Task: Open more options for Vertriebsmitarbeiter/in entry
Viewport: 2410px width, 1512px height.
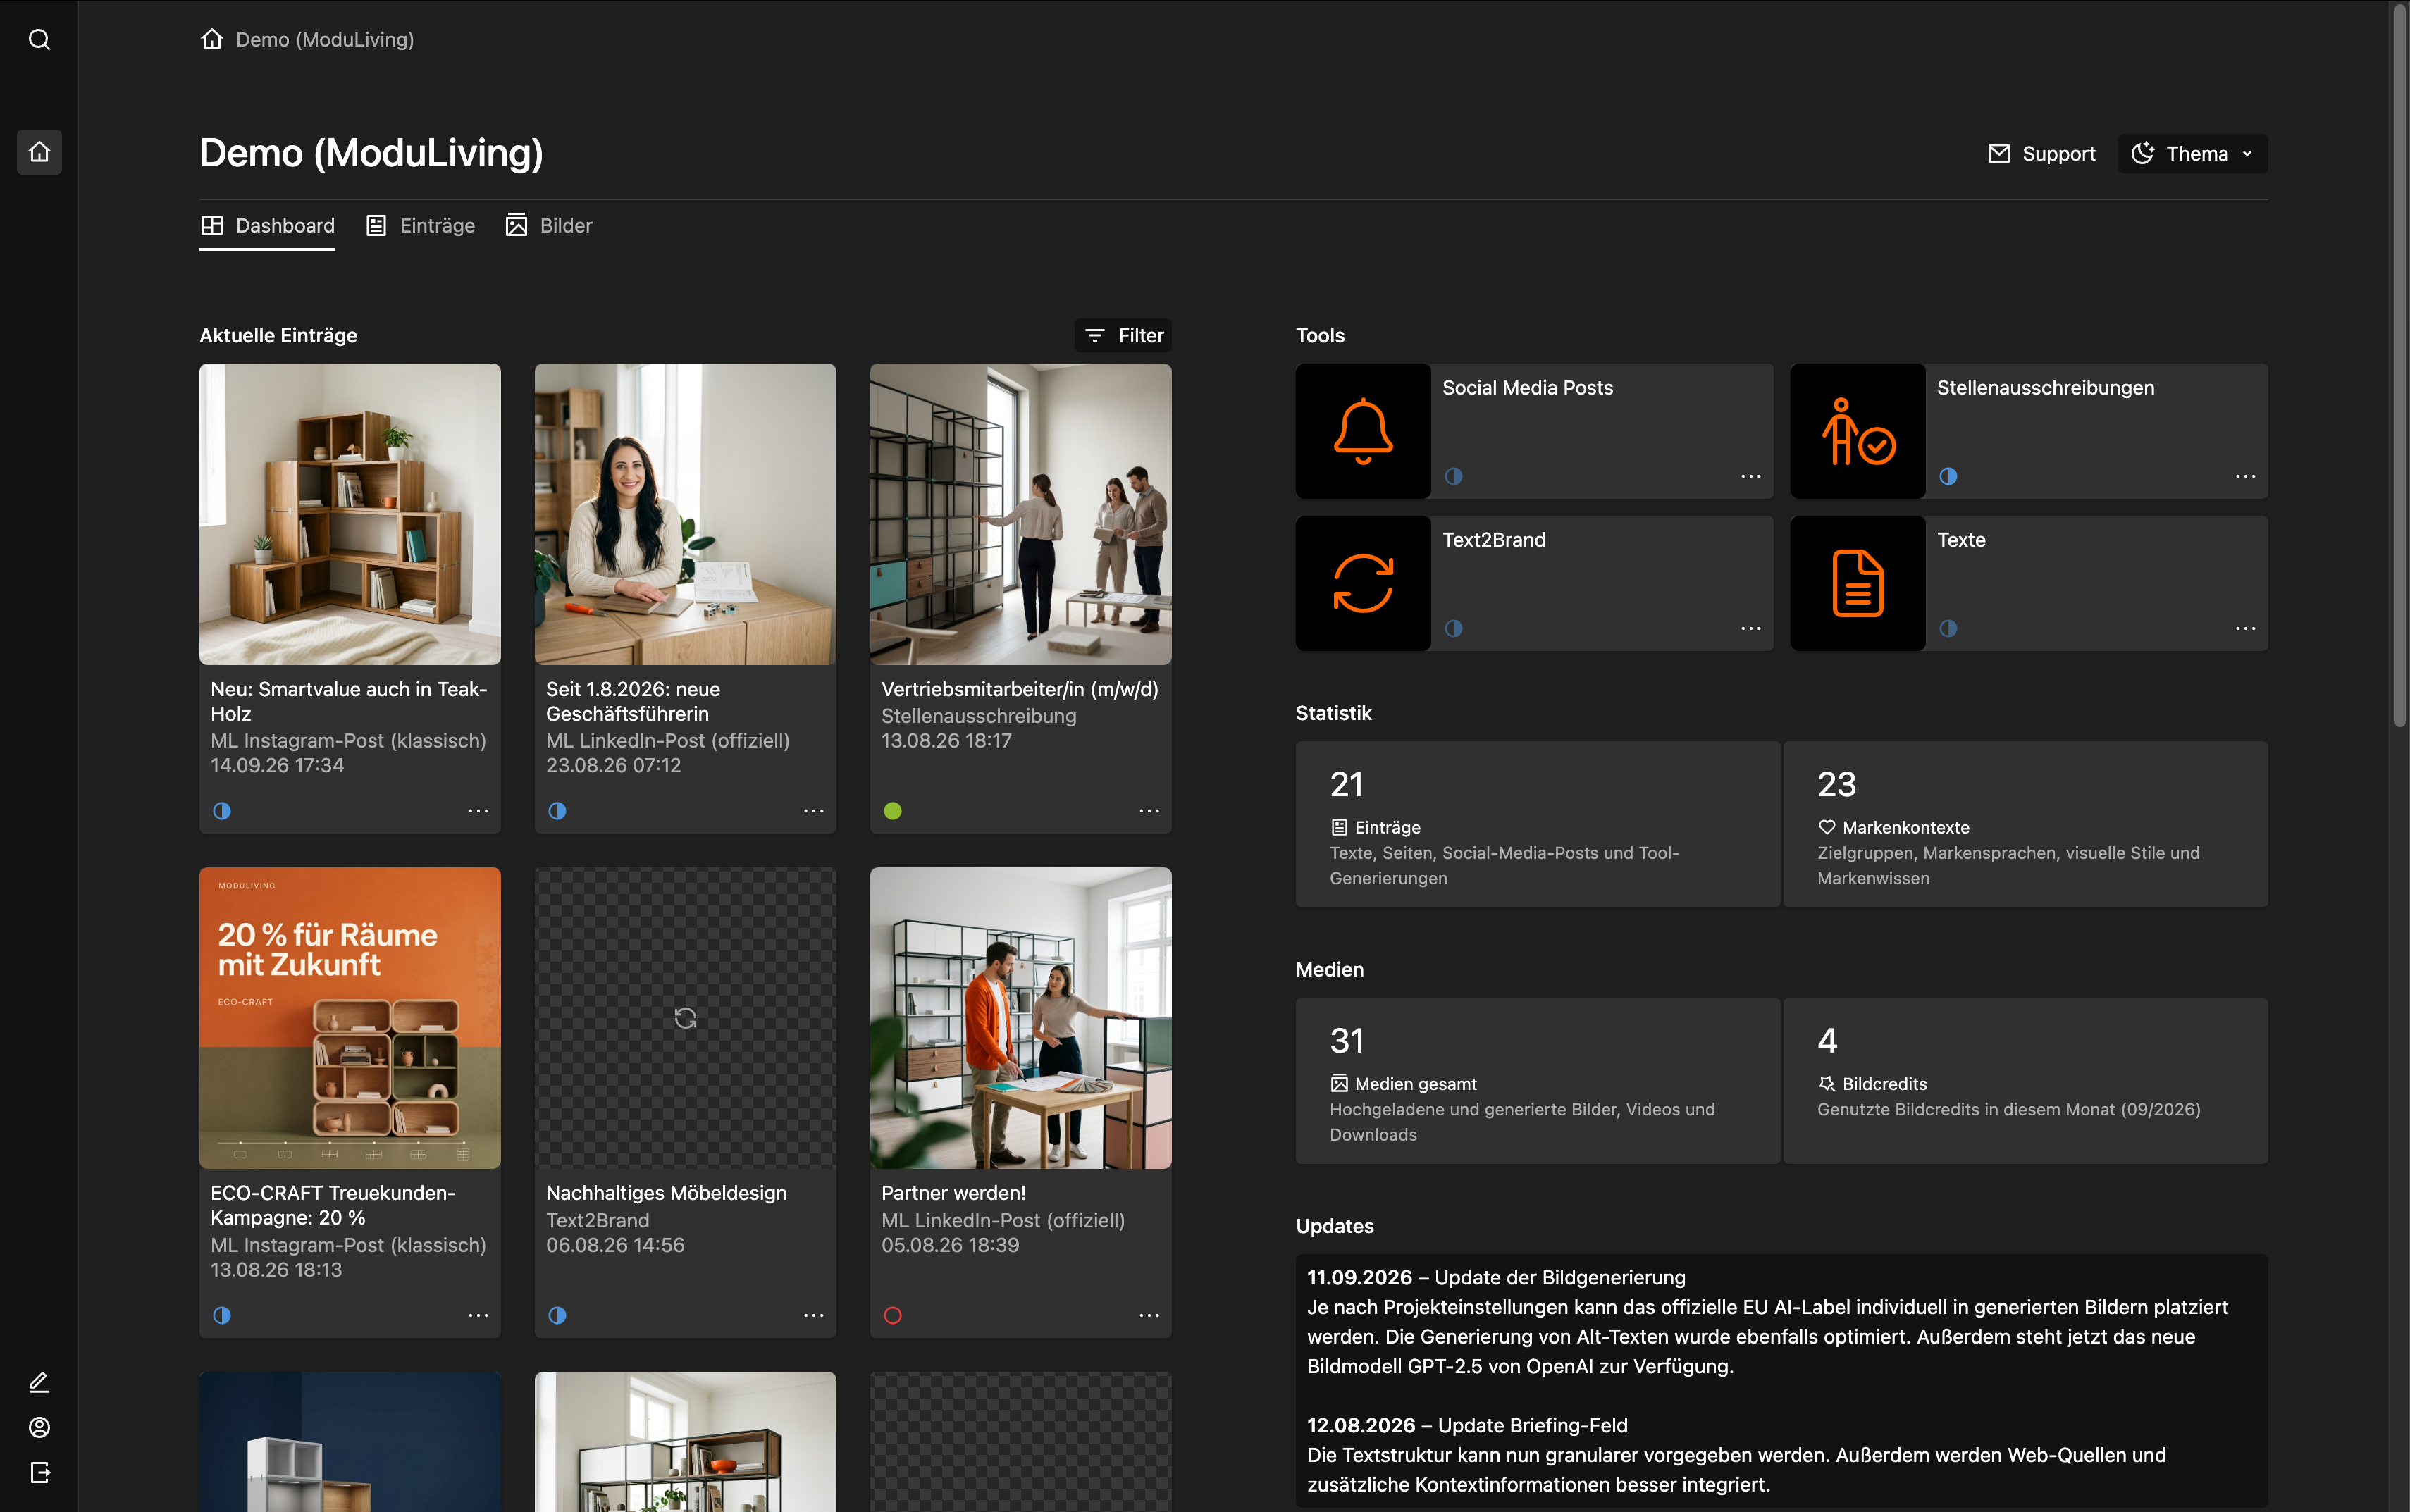Action: click(x=1149, y=811)
